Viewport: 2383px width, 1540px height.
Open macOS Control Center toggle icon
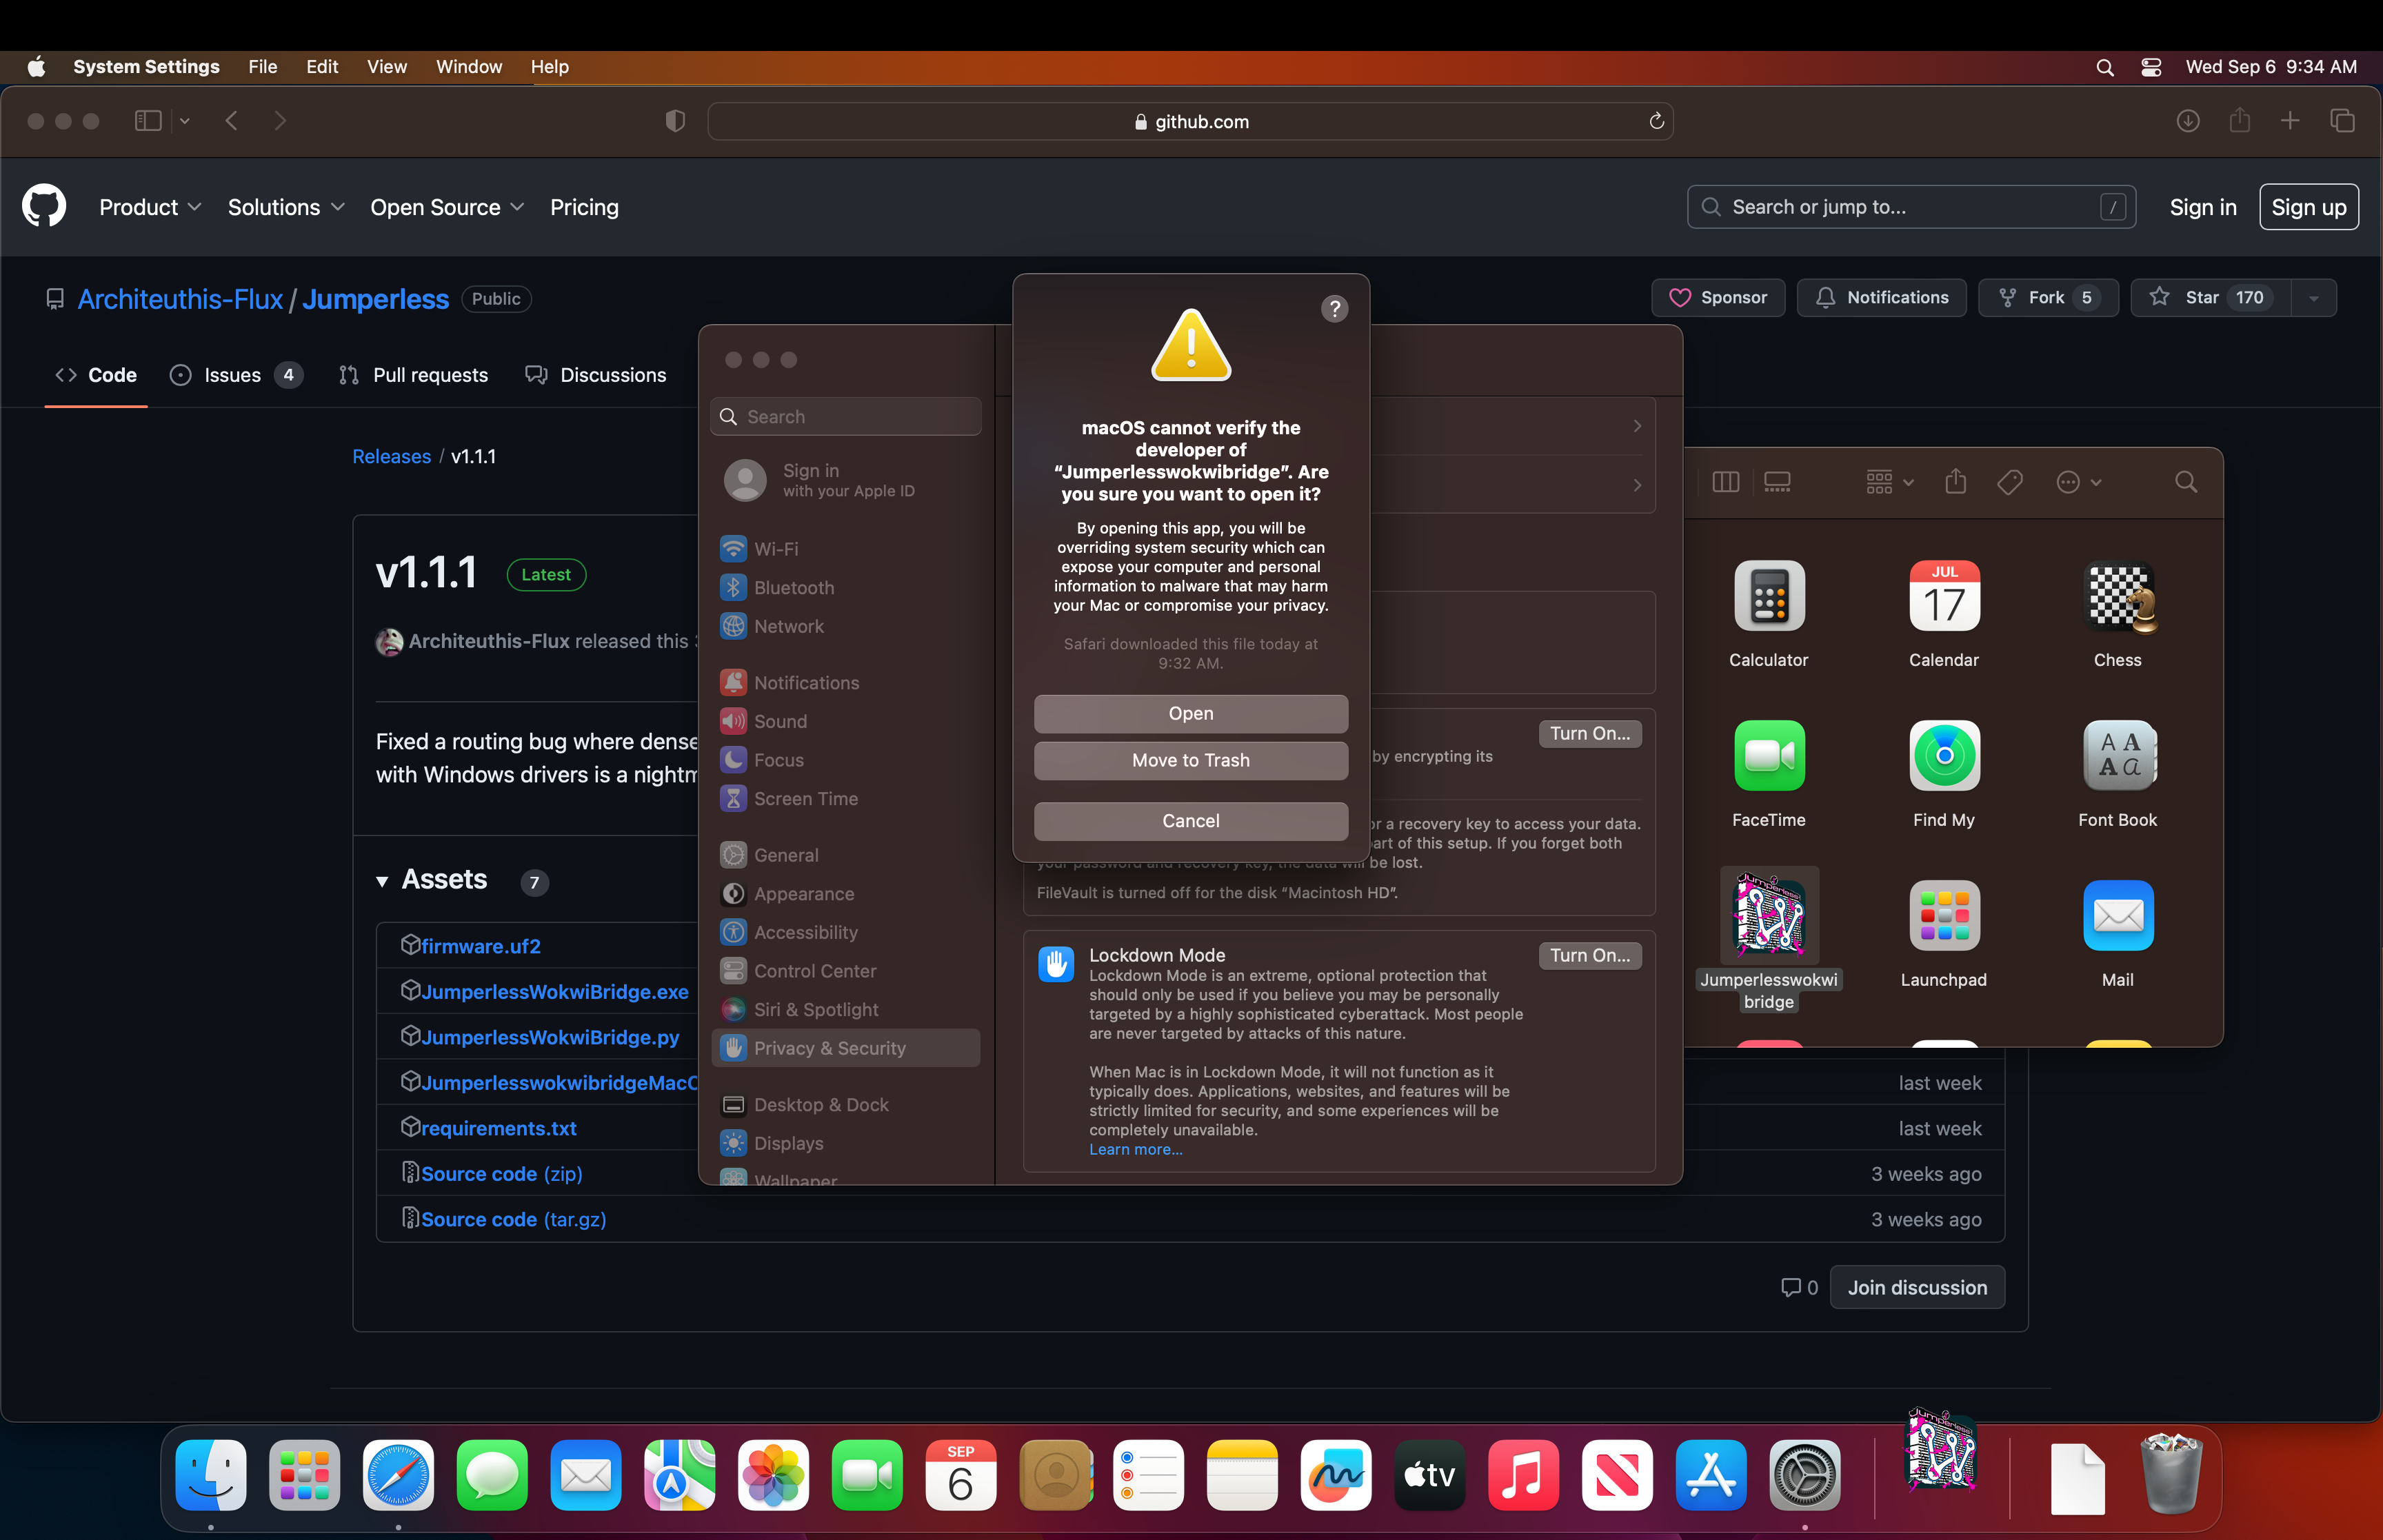click(2151, 67)
